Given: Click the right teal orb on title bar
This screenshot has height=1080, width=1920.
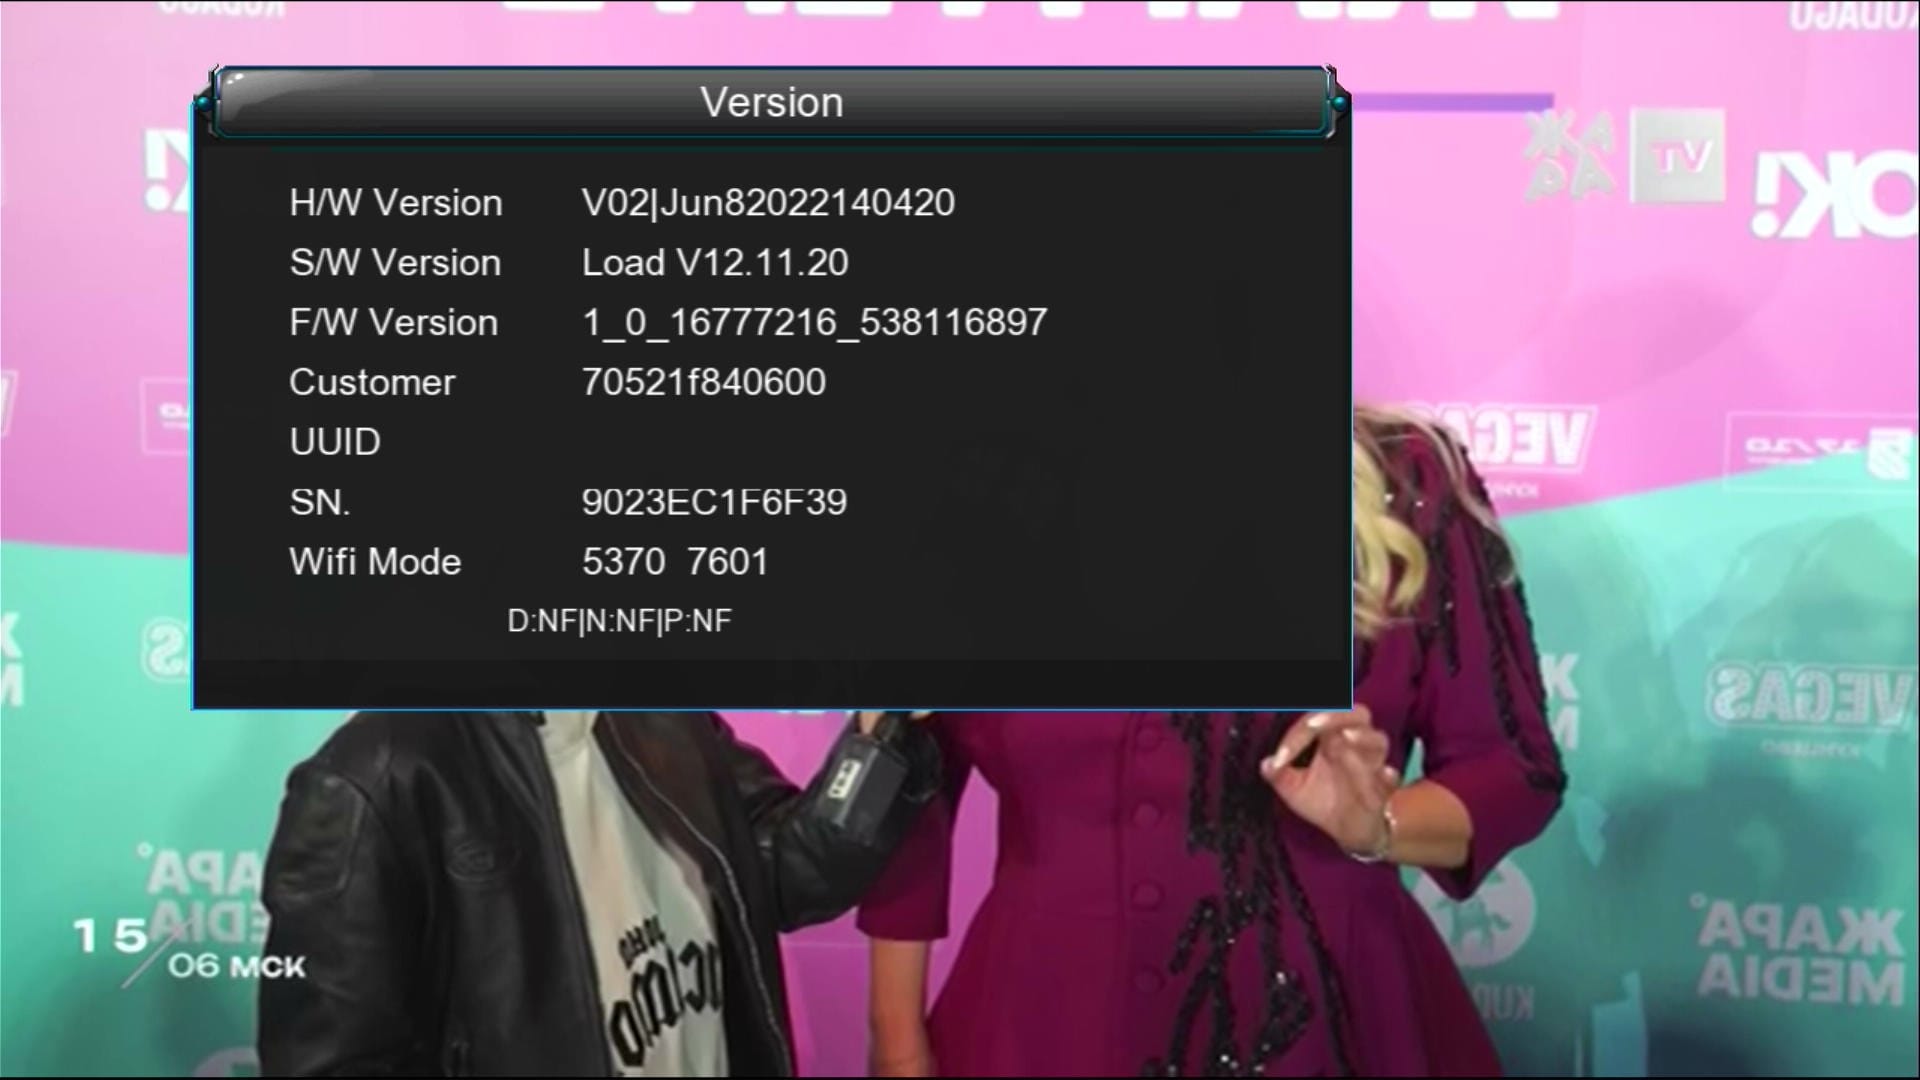Looking at the screenshot, I should [x=1340, y=103].
